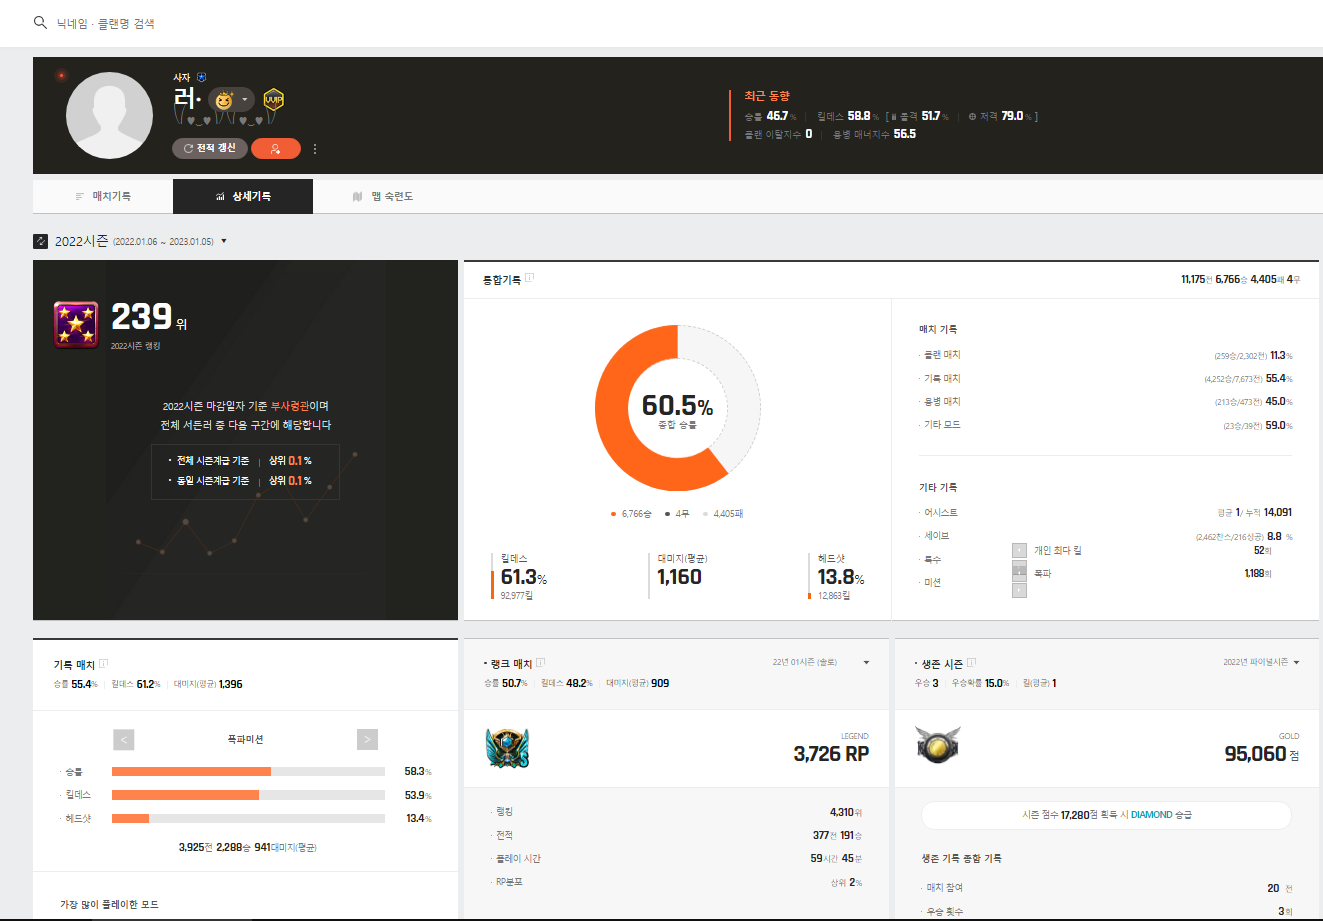Click the GOLD survival tier medal icon
The height and width of the screenshot is (921, 1323).
coord(938,745)
